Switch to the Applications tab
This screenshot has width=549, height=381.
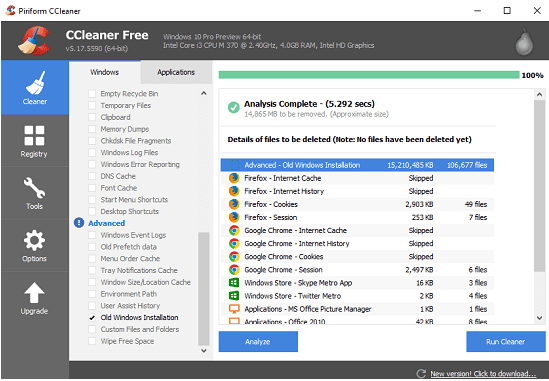[176, 72]
